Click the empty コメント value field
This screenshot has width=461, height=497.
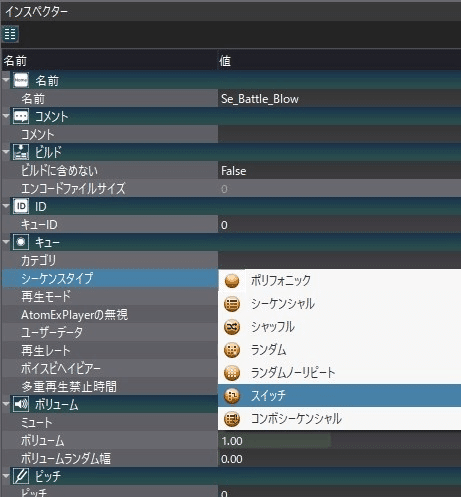click(339, 134)
